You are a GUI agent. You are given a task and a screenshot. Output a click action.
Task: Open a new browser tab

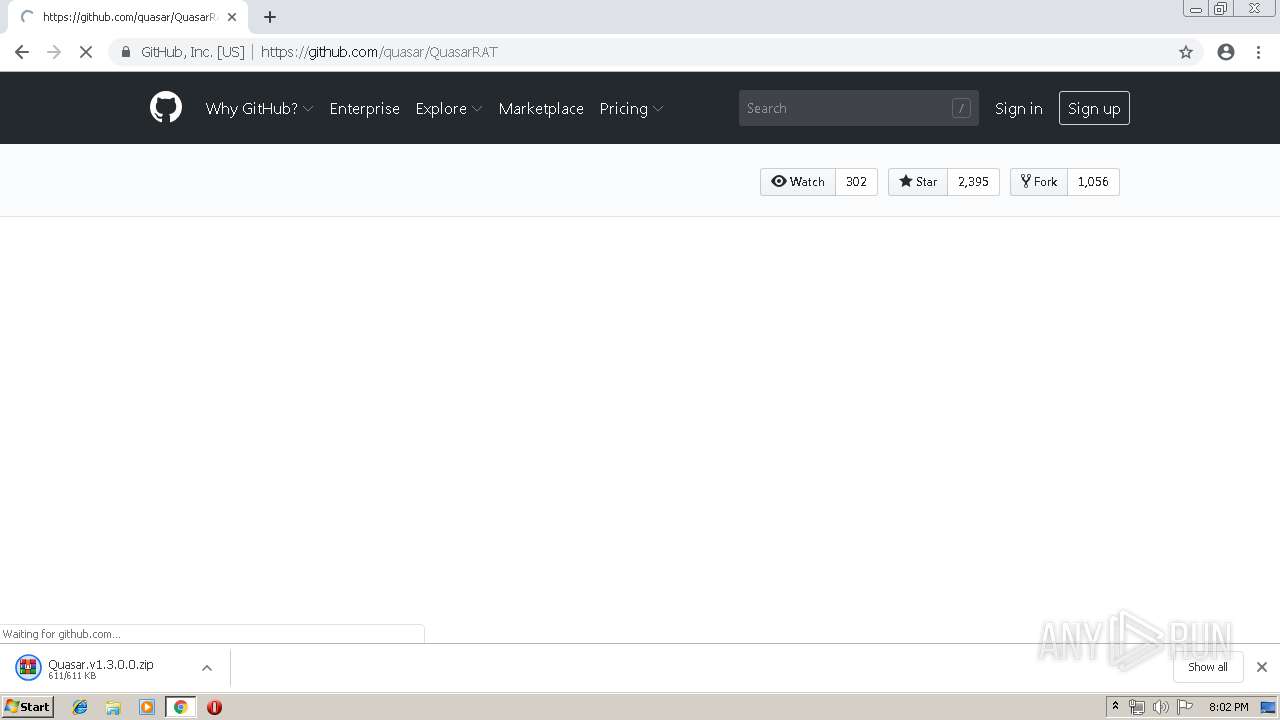(x=270, y=17)
